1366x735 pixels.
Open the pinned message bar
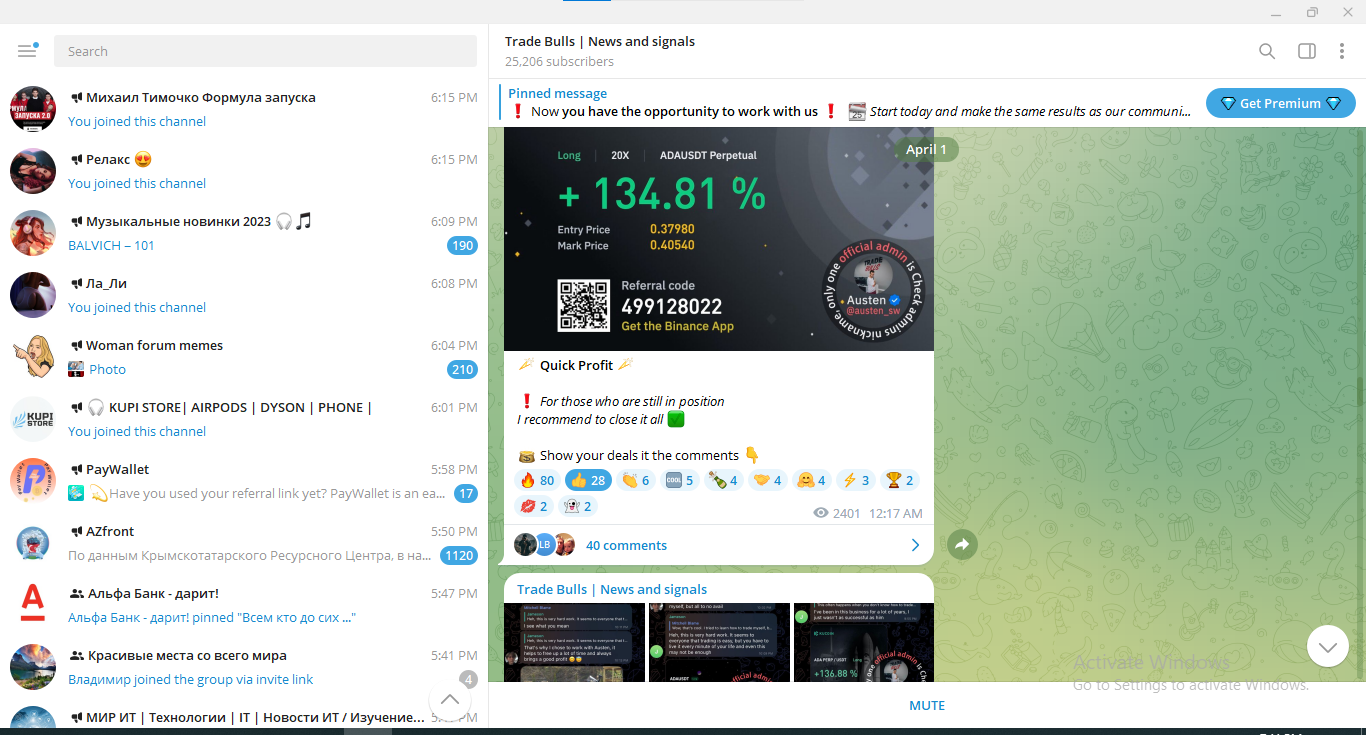(850, 103)
